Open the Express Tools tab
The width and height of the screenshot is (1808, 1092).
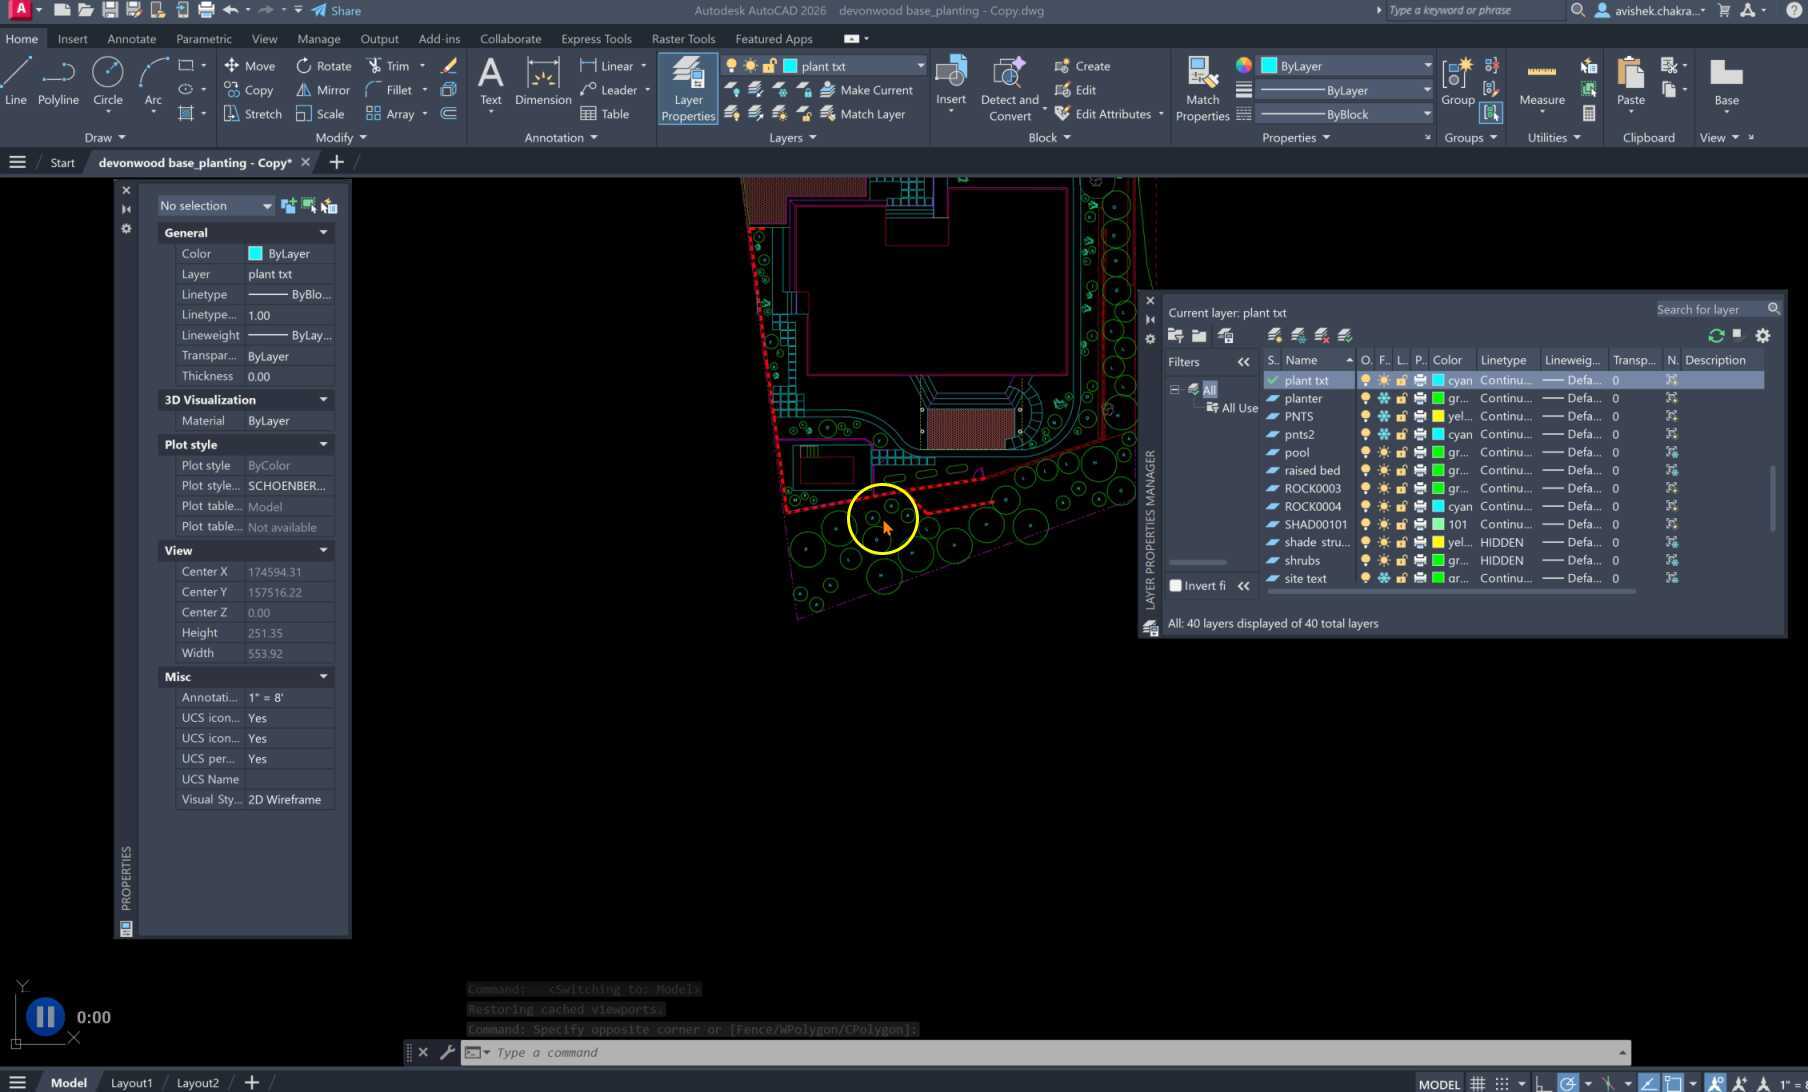click(x=596, y=39)
